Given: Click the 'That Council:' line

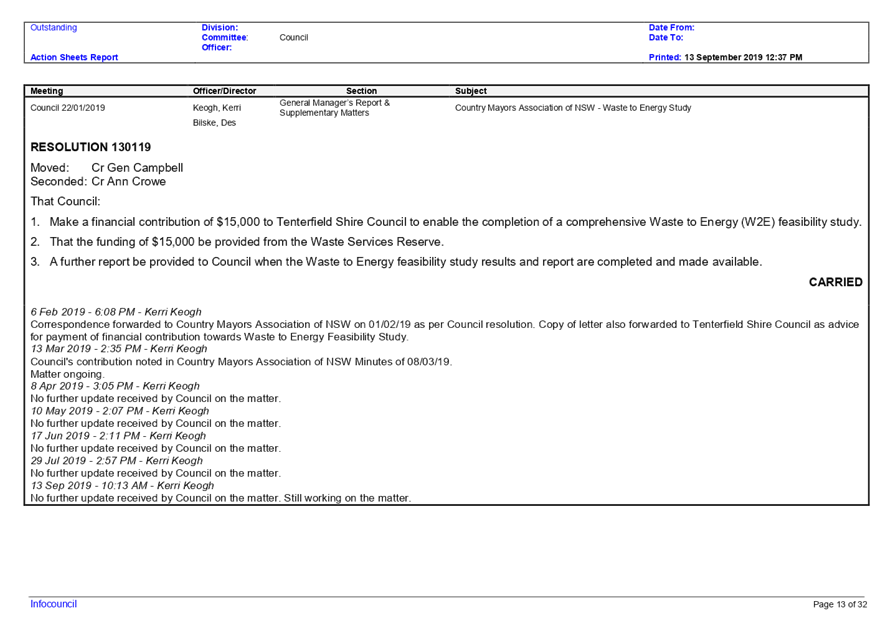Looking at the screenshot, I should [x=65, y=202].
